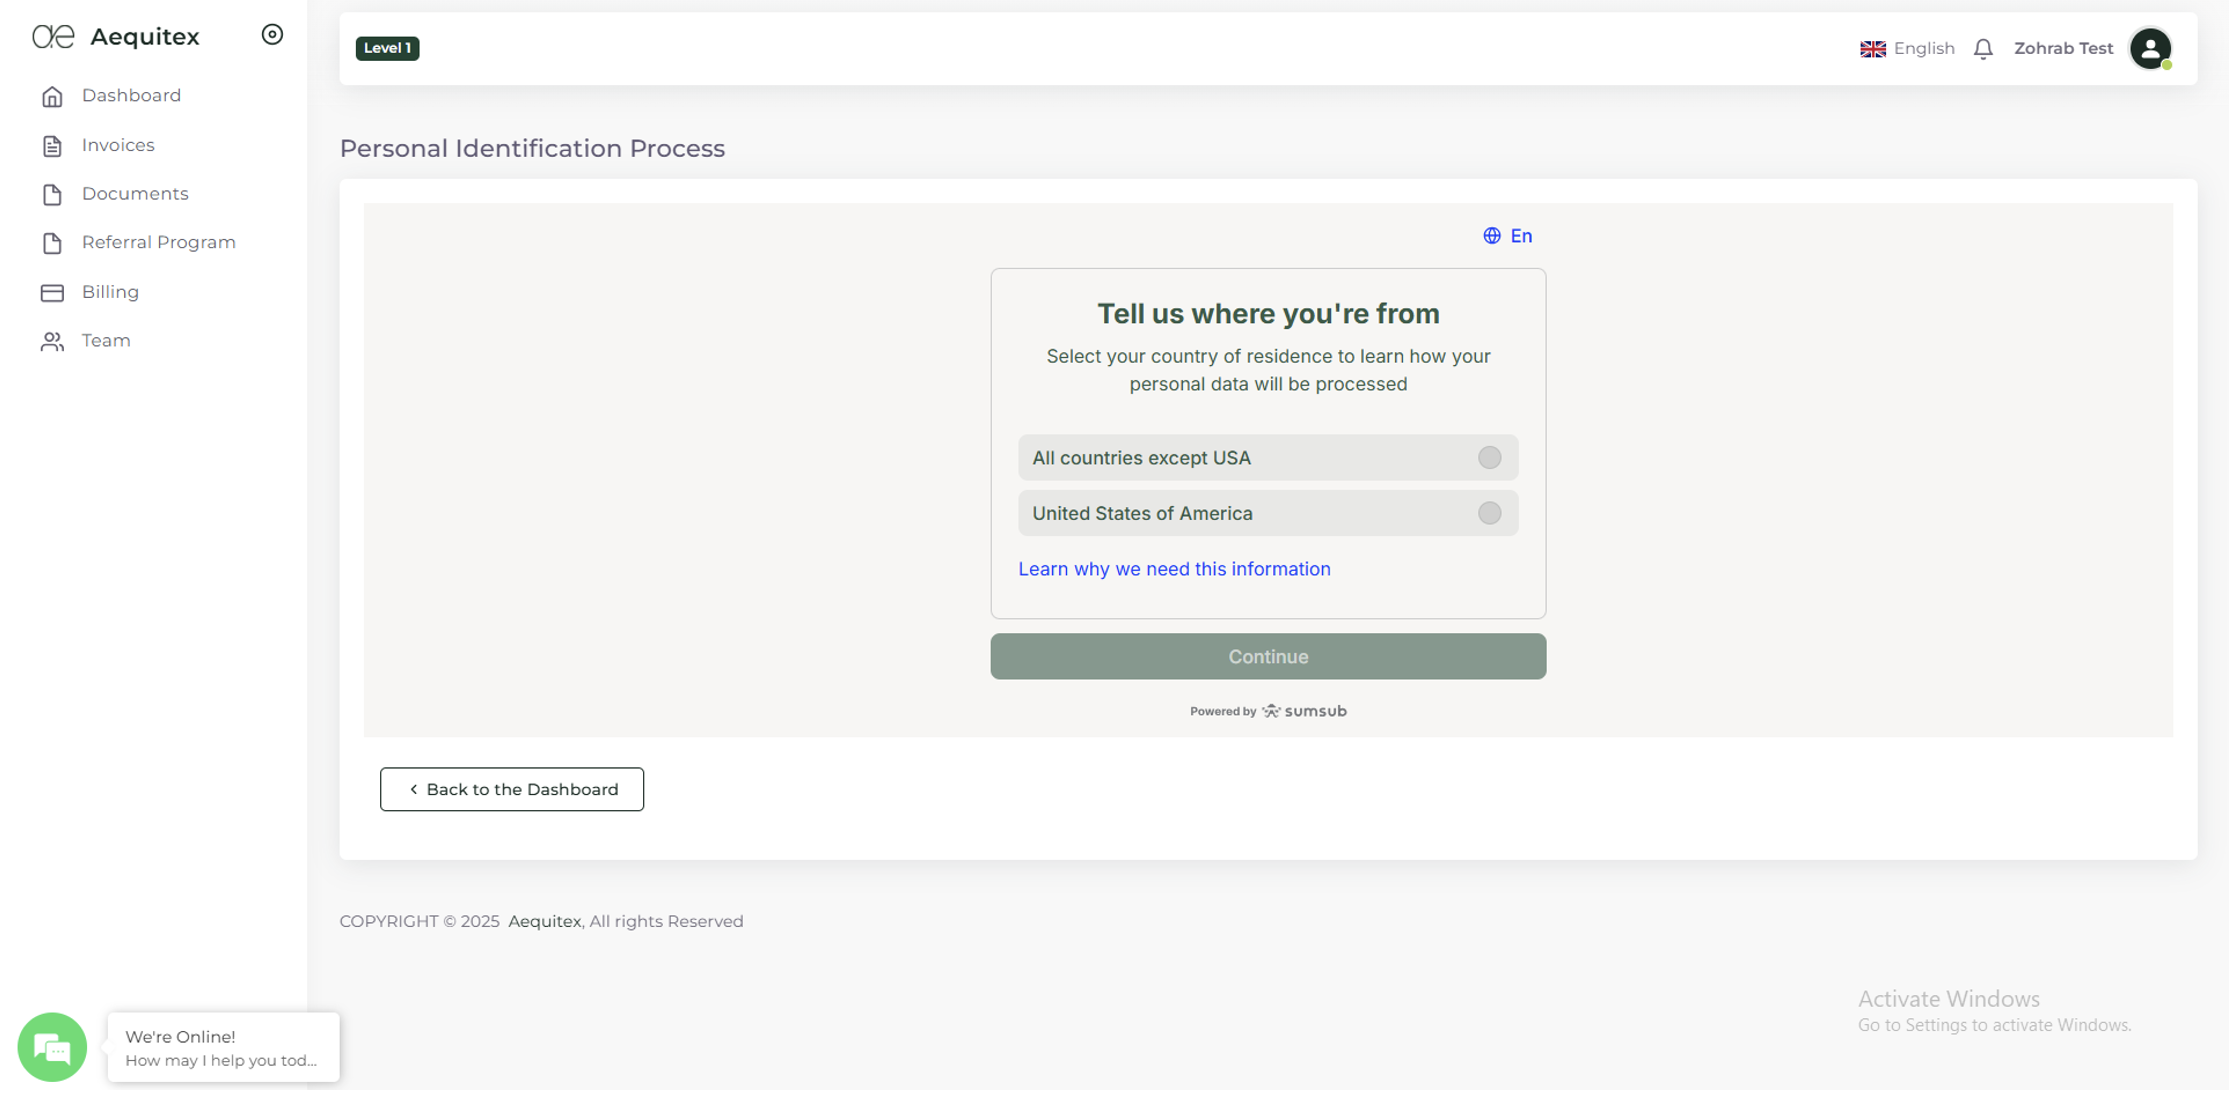Image resolution: width=2232 pixels, height=1098 pixels.
Task: Toggle the sidebar collapse circle icon
Action: [x=272, y=35]
